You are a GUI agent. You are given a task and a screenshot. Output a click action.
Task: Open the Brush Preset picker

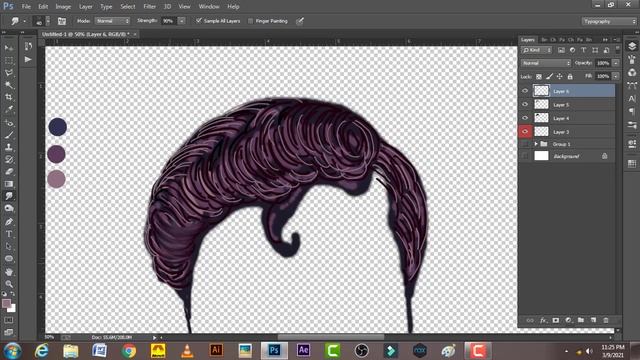tap(42, 21)
